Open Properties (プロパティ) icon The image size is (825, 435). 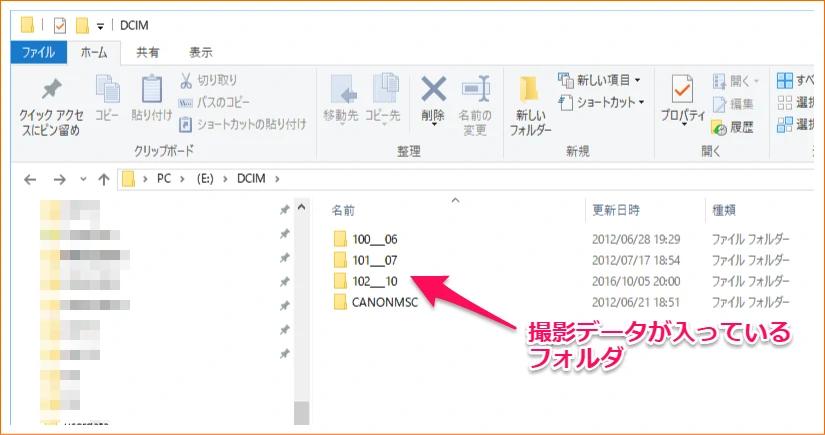point(682,89)
